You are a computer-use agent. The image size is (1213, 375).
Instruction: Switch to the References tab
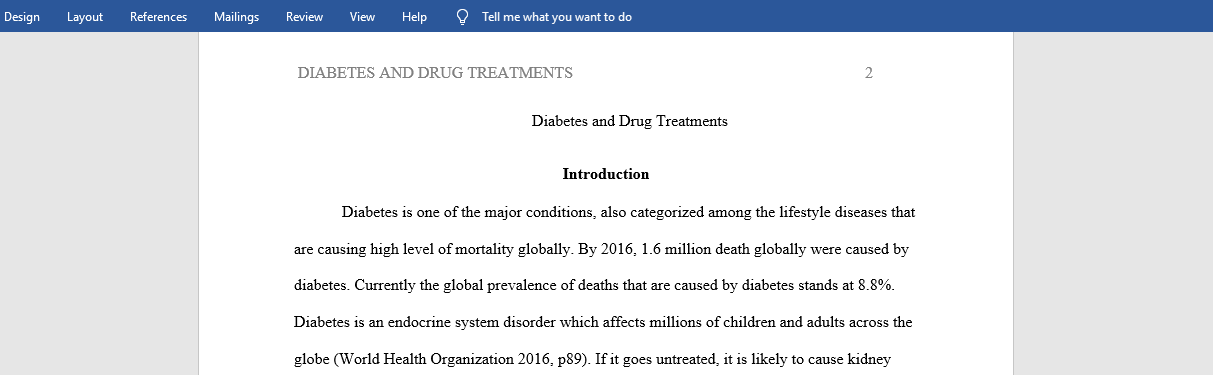point(158,17)
